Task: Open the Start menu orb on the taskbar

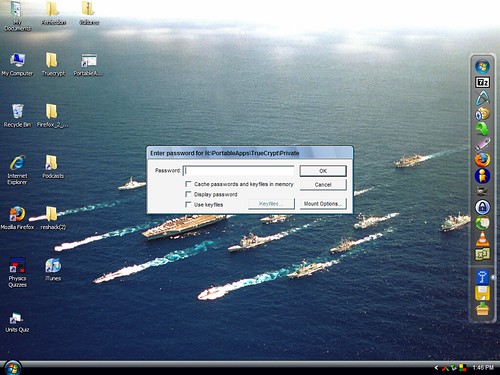Action: pyautogui.click(x=12, y=367)
